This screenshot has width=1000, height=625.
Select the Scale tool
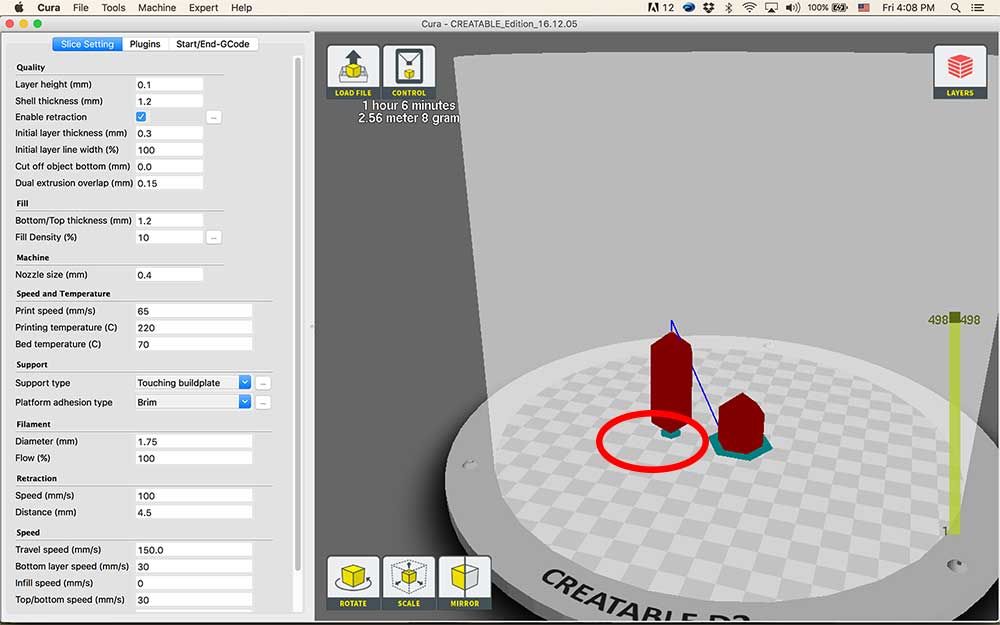click(x=409, y=582)
